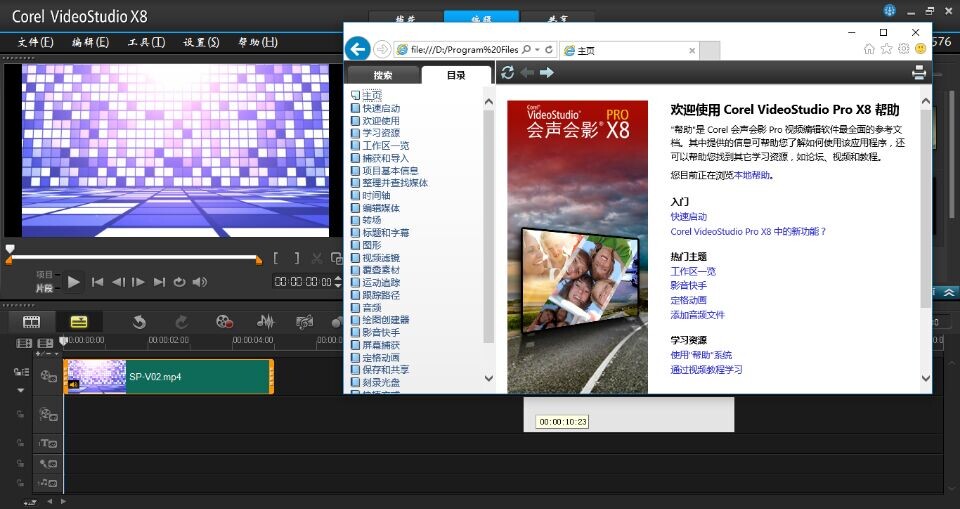This screenshot has height=509, width=960.
Task: Switch to Timeline view icon
Action: click(x=78, y=322)
